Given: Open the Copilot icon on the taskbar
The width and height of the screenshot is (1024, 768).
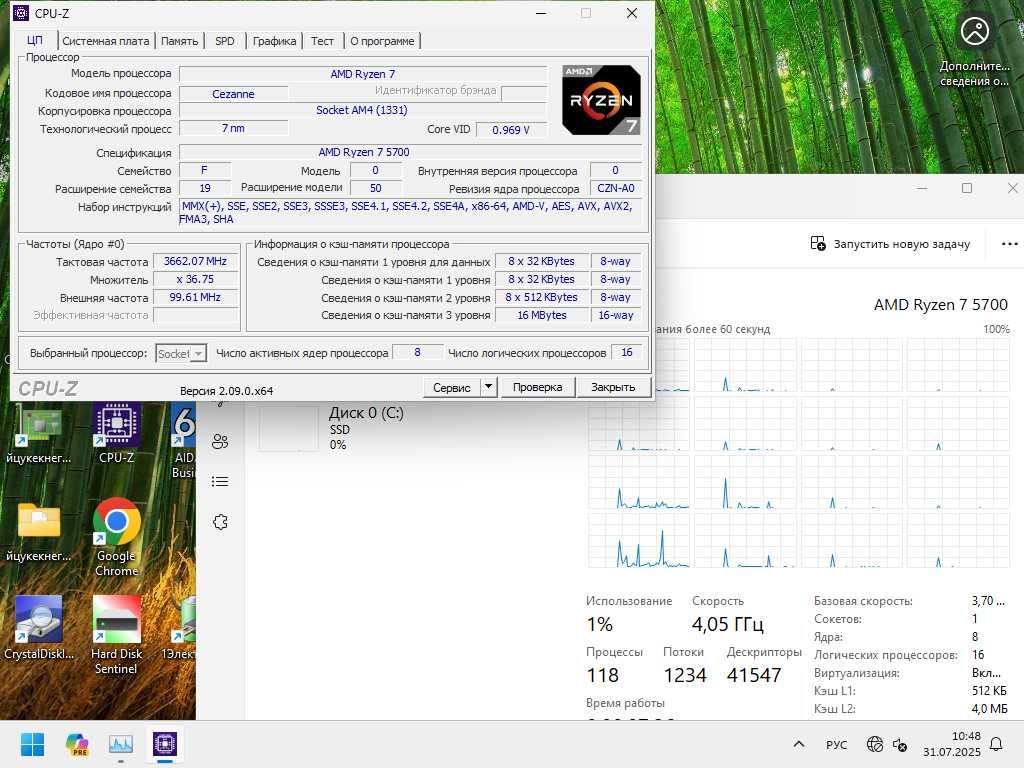Looking at the screenshot, I should tap(77, 744).
